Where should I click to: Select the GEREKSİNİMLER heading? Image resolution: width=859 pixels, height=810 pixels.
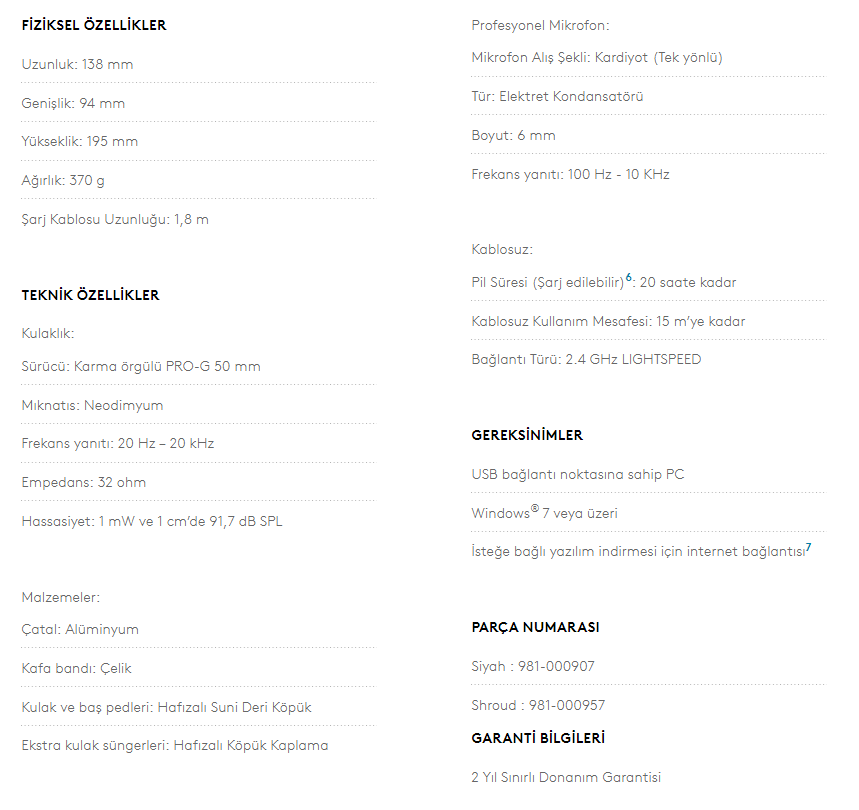527,435
